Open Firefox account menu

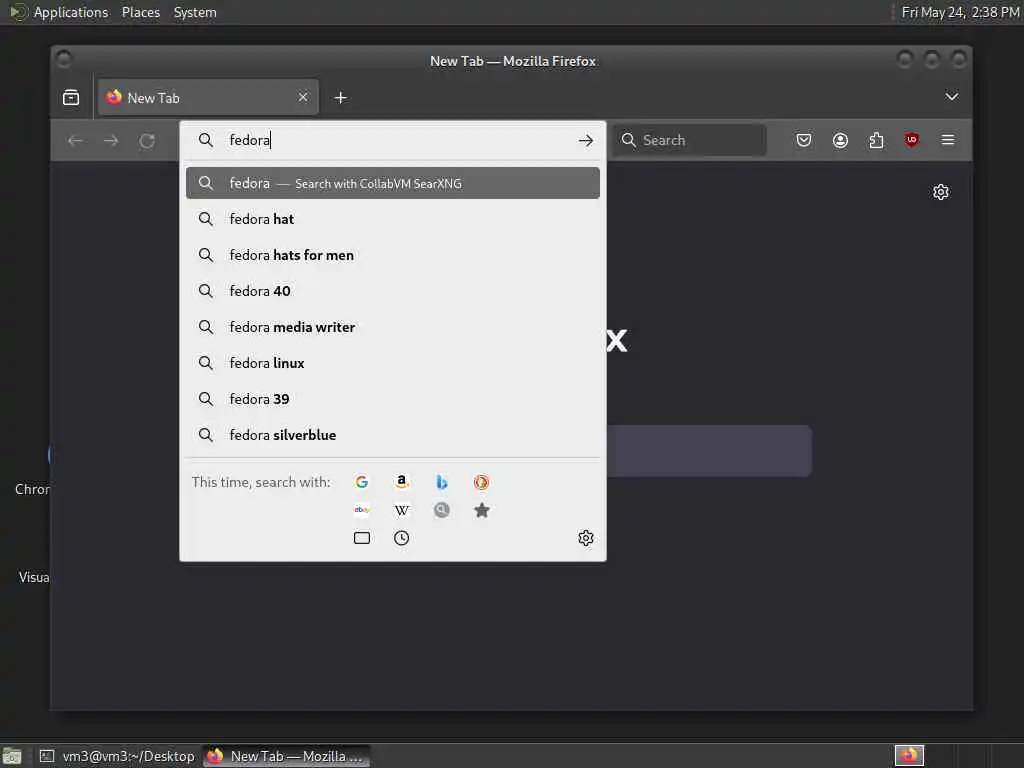click(x=840, y=140)
